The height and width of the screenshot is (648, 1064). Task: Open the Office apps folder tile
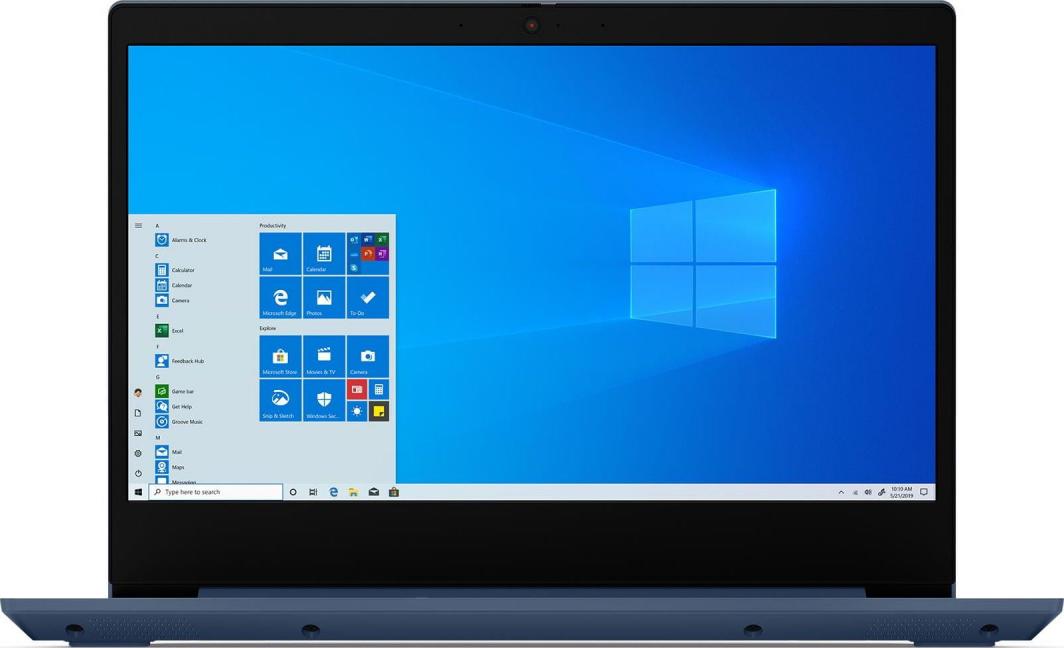click(x=368, y=254)
